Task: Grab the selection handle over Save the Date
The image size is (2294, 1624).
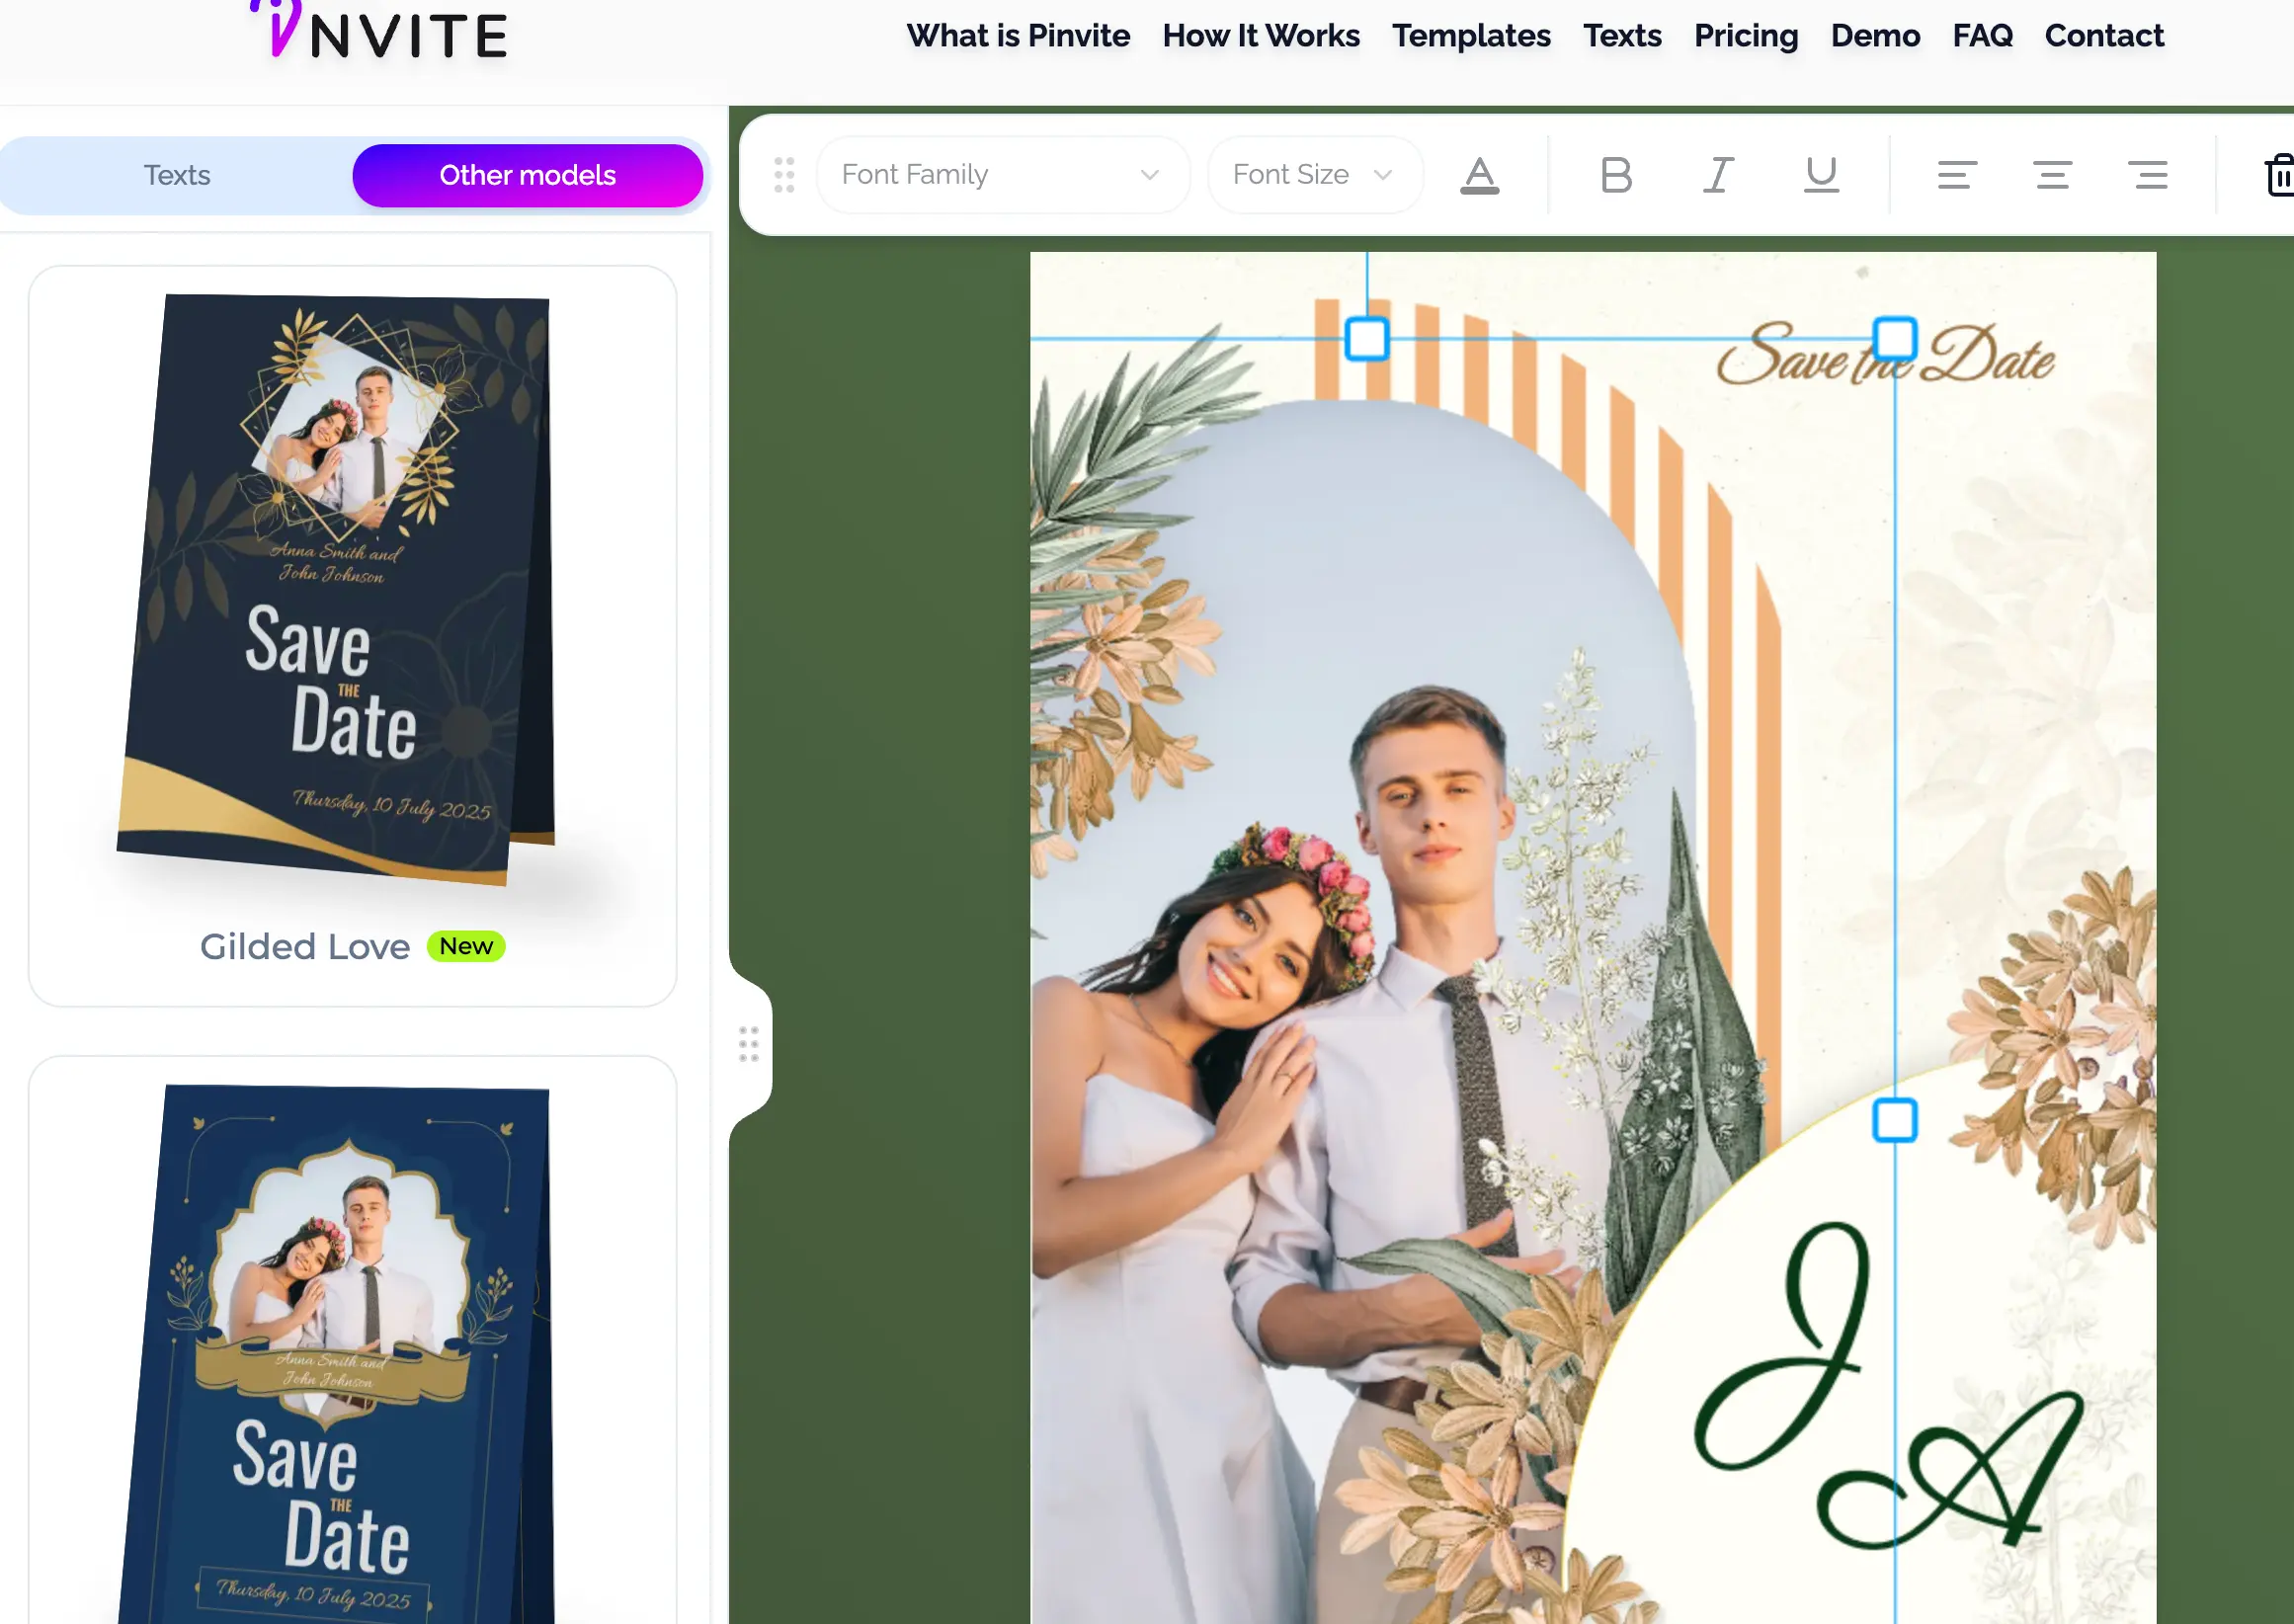Action: pos(1894,339)
